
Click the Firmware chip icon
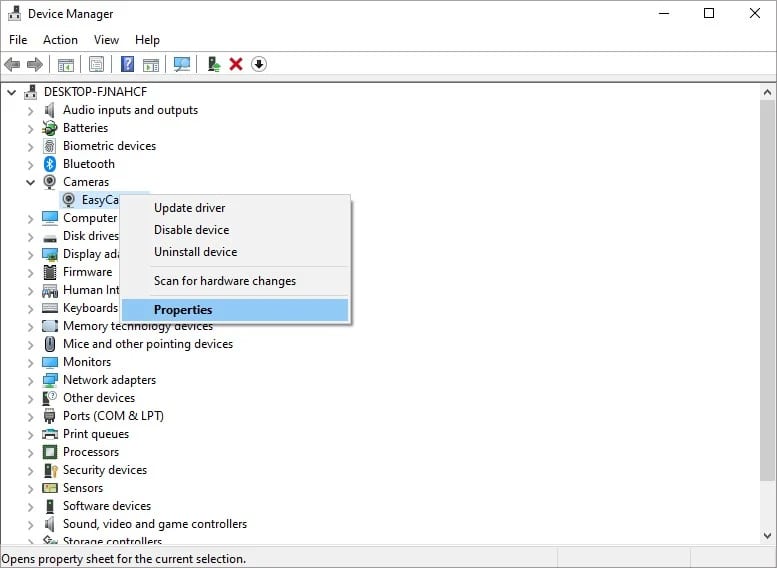click(x=50, y=272)
